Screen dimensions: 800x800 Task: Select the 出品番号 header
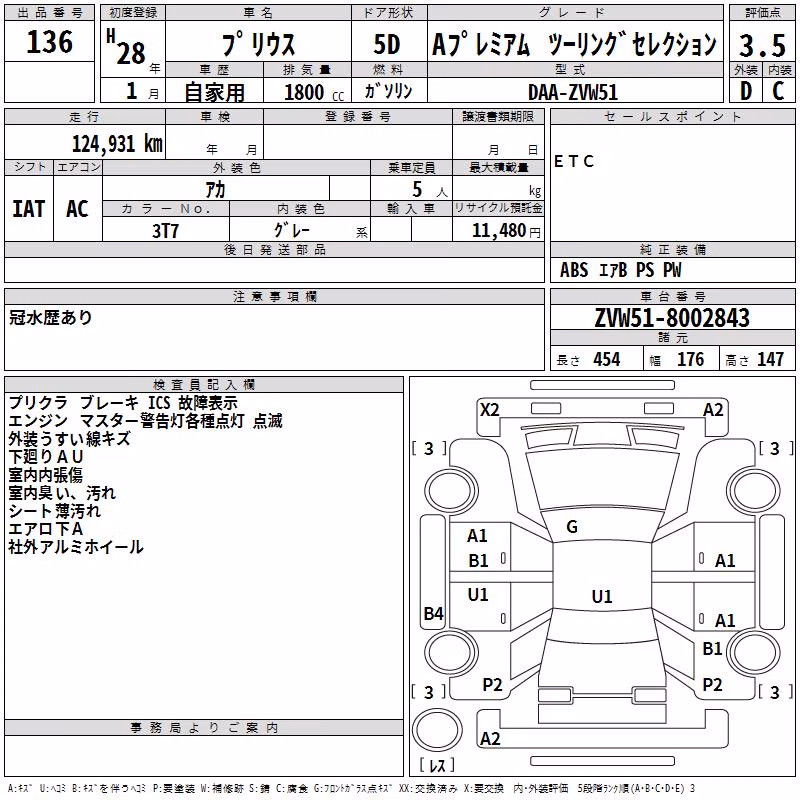click(x=49, y=13)
